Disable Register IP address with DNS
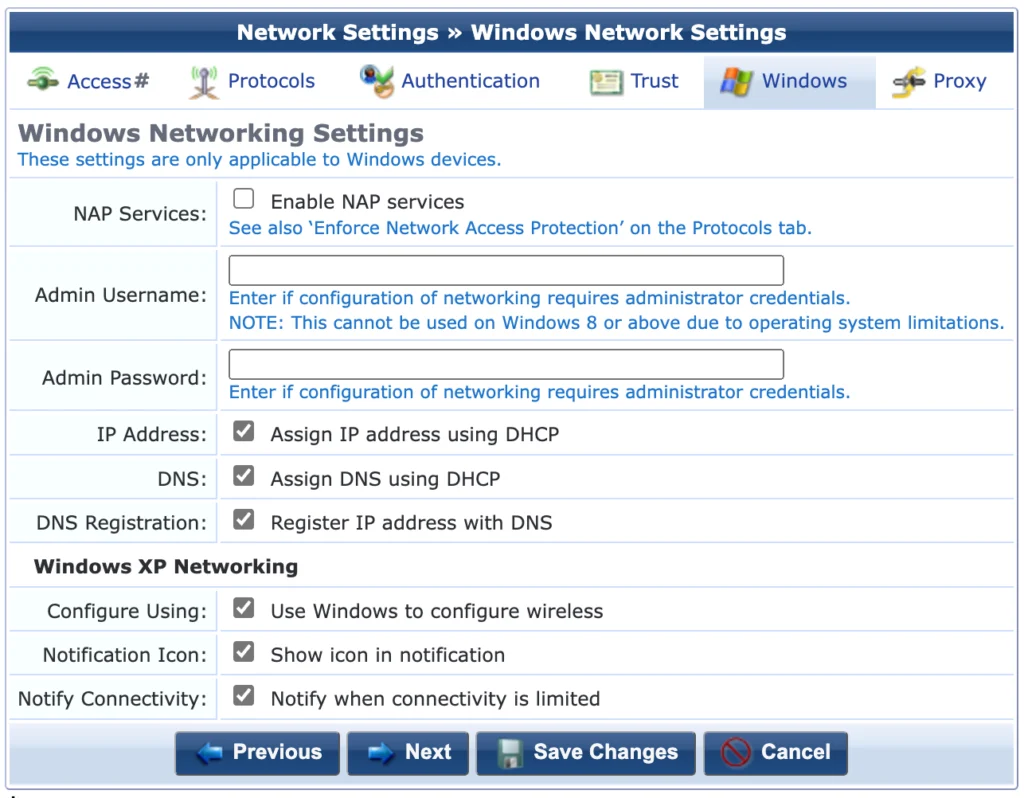Viewport: 1024px width, 798px height. point(243,521)
